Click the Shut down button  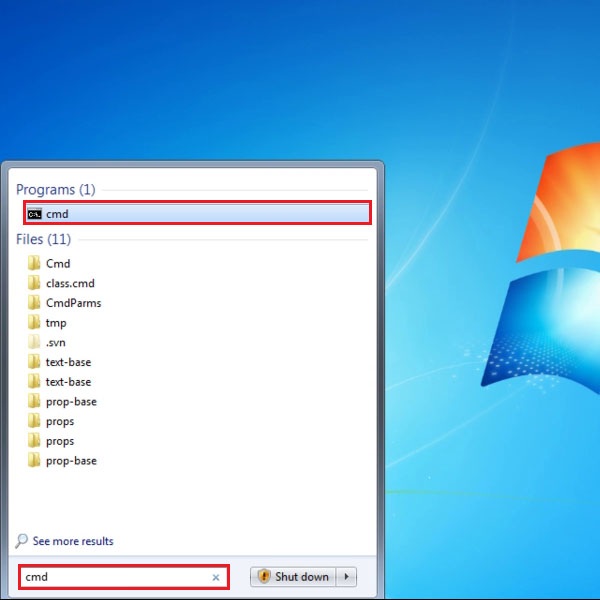click(293, 577)
